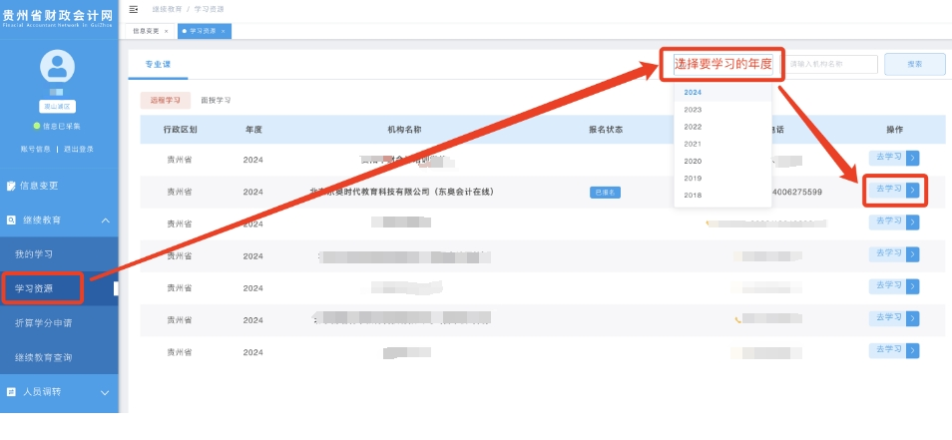The height and width of the screenshot is (440, 952).
Task: Open 折算学分申请 in the sidebar
Action: point(43,323)
